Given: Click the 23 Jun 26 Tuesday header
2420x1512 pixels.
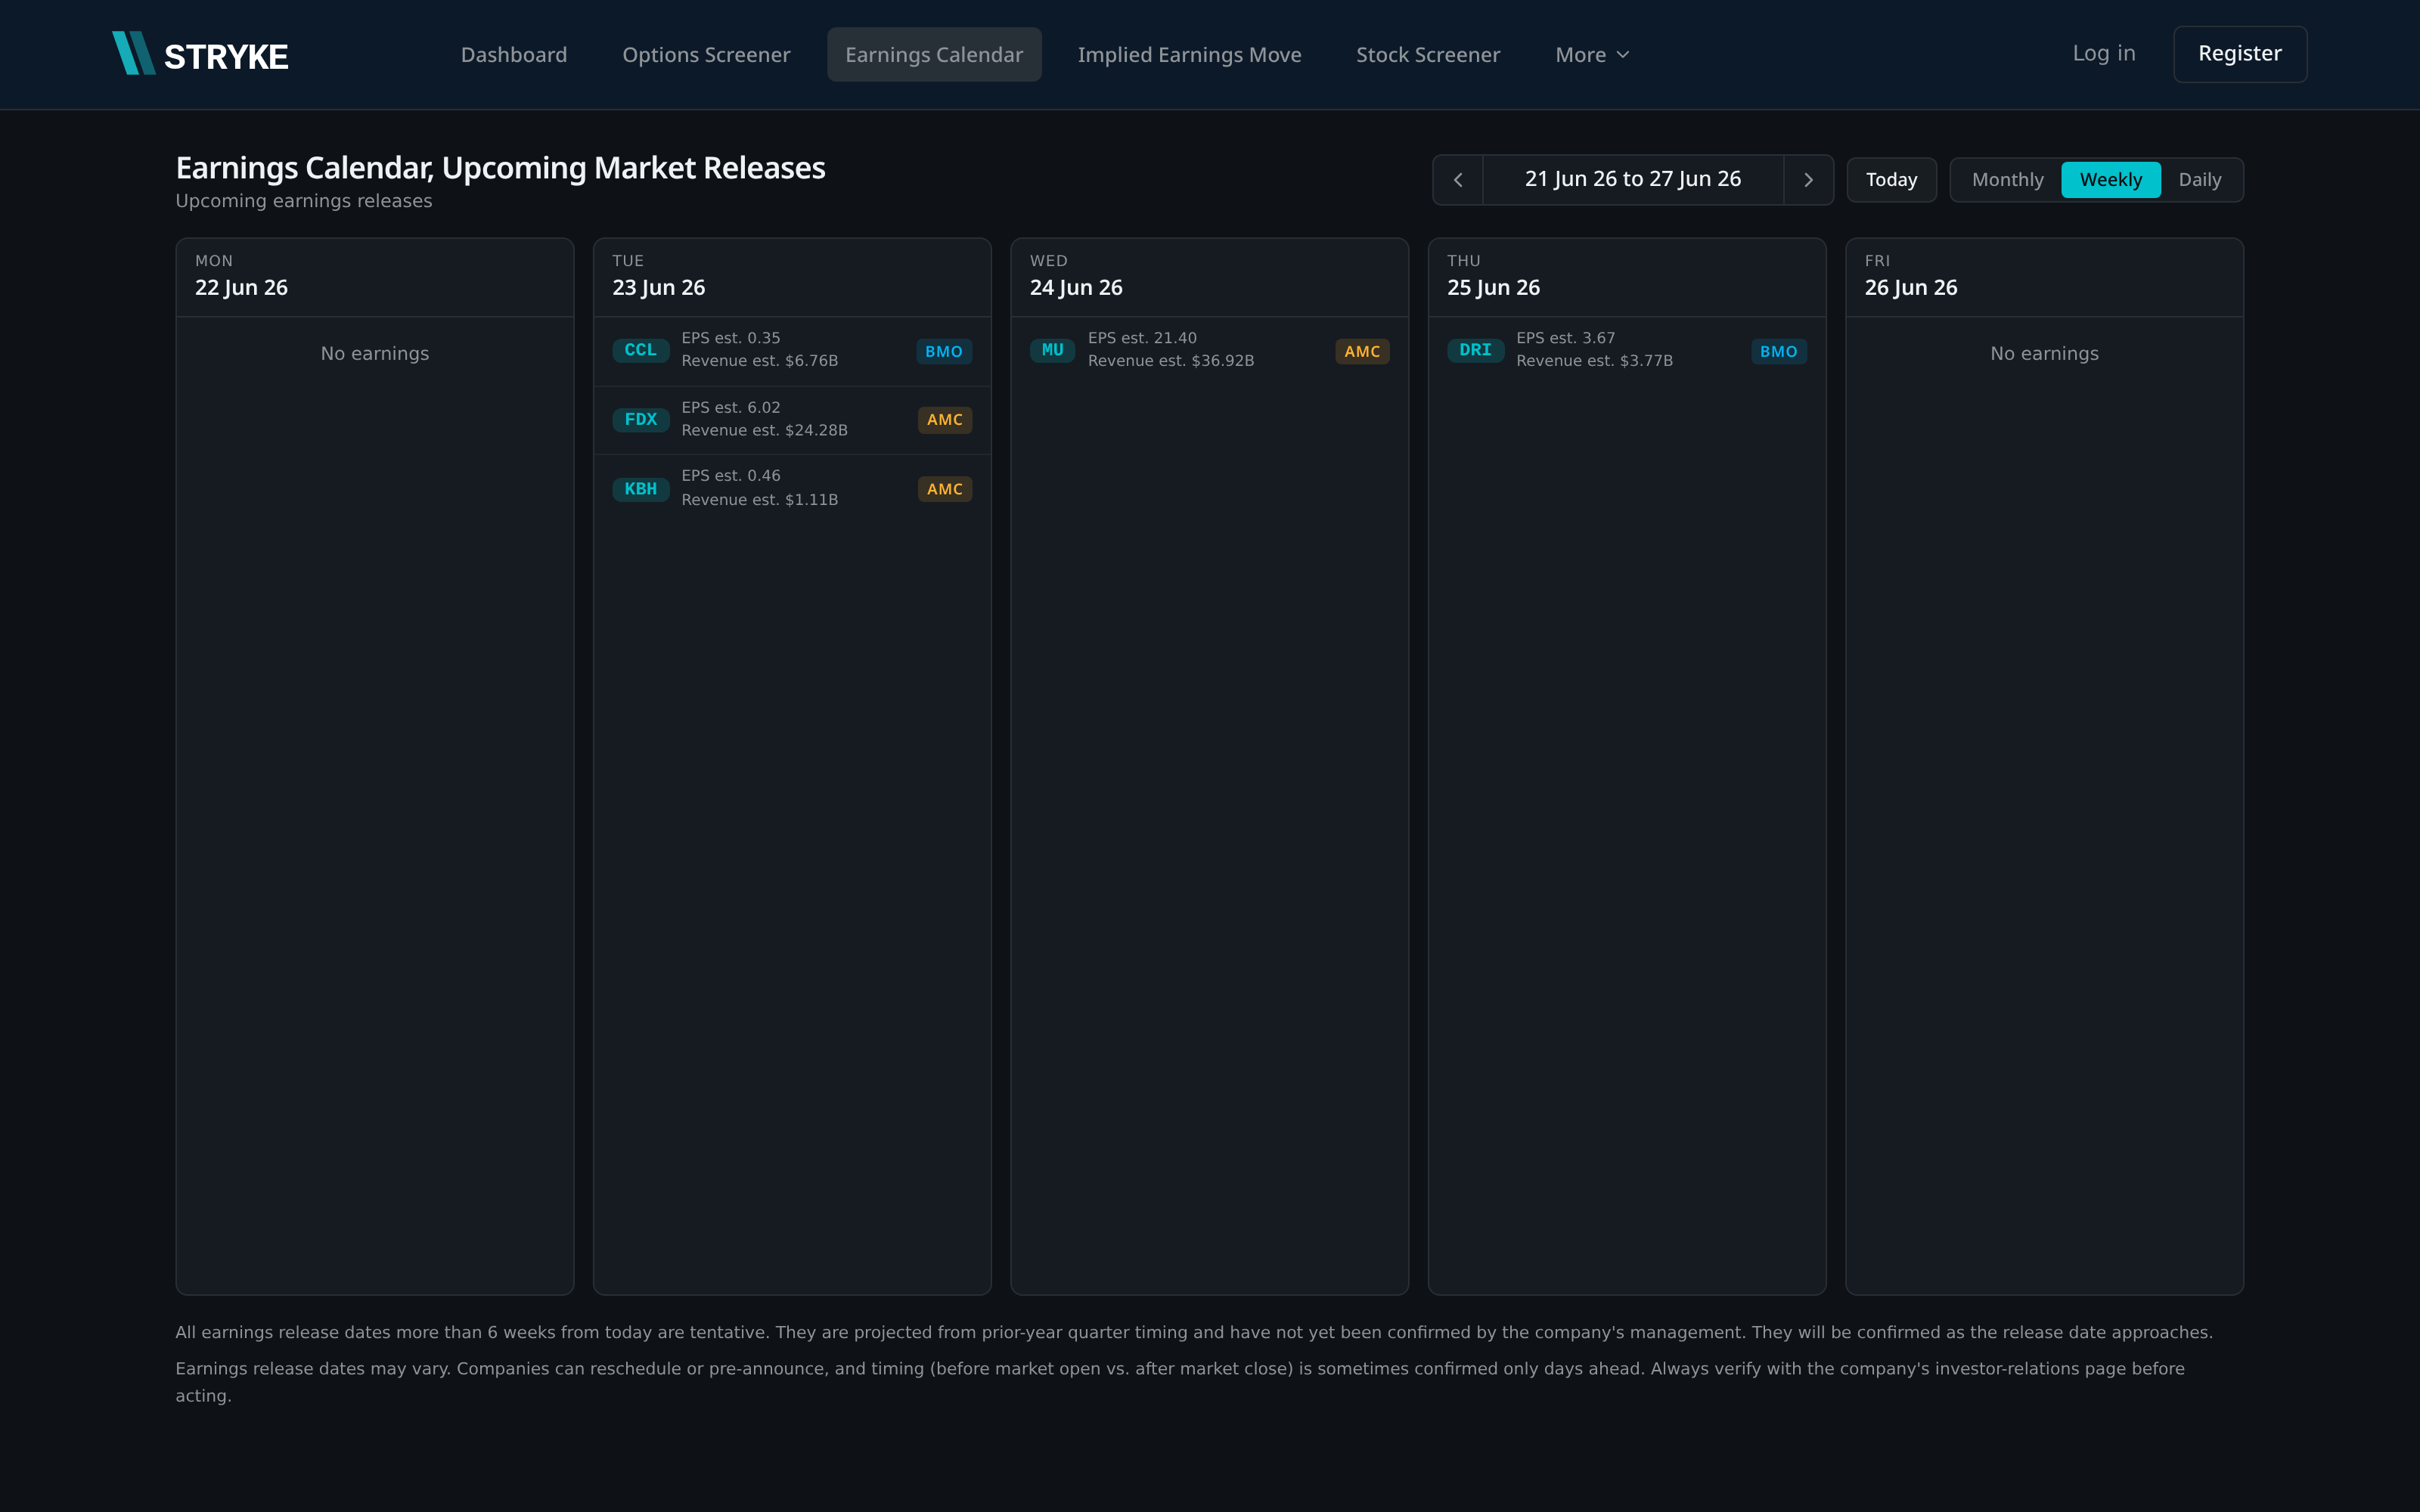Looking at the screenshot, I should [792, 277].
